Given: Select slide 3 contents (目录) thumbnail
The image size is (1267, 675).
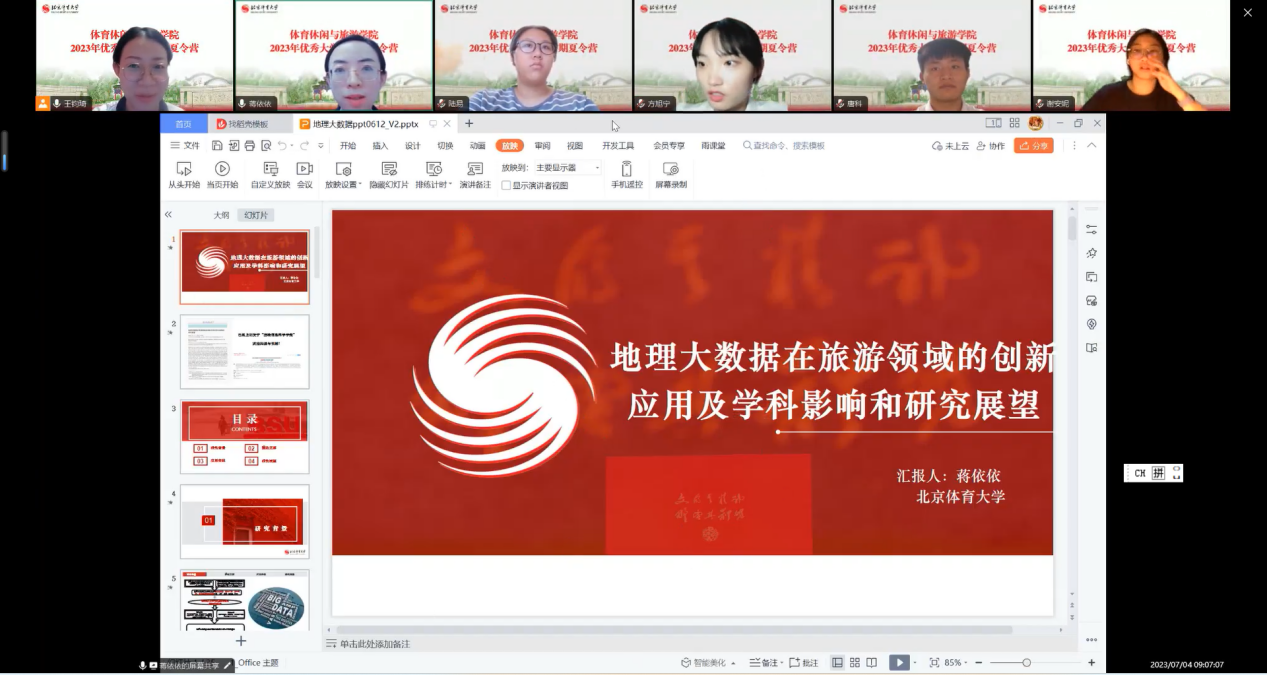Looking at the screenshot, I should (245, 437).
